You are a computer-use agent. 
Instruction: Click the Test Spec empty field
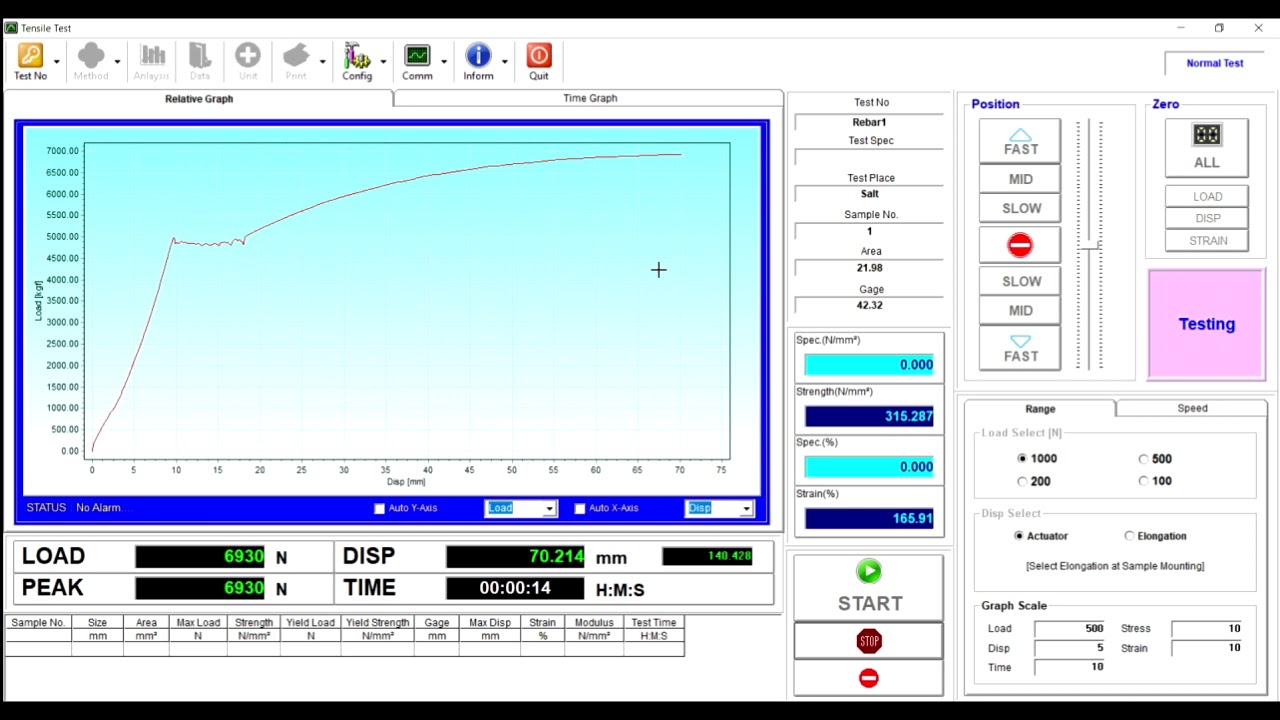point(869,157)
